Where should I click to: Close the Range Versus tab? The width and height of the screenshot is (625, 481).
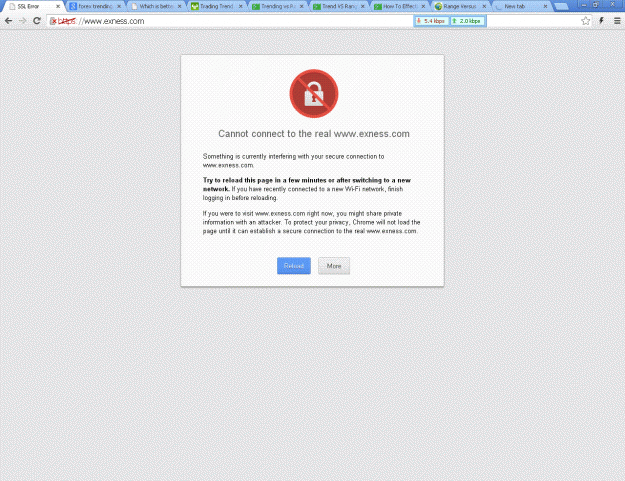(484, 6)
